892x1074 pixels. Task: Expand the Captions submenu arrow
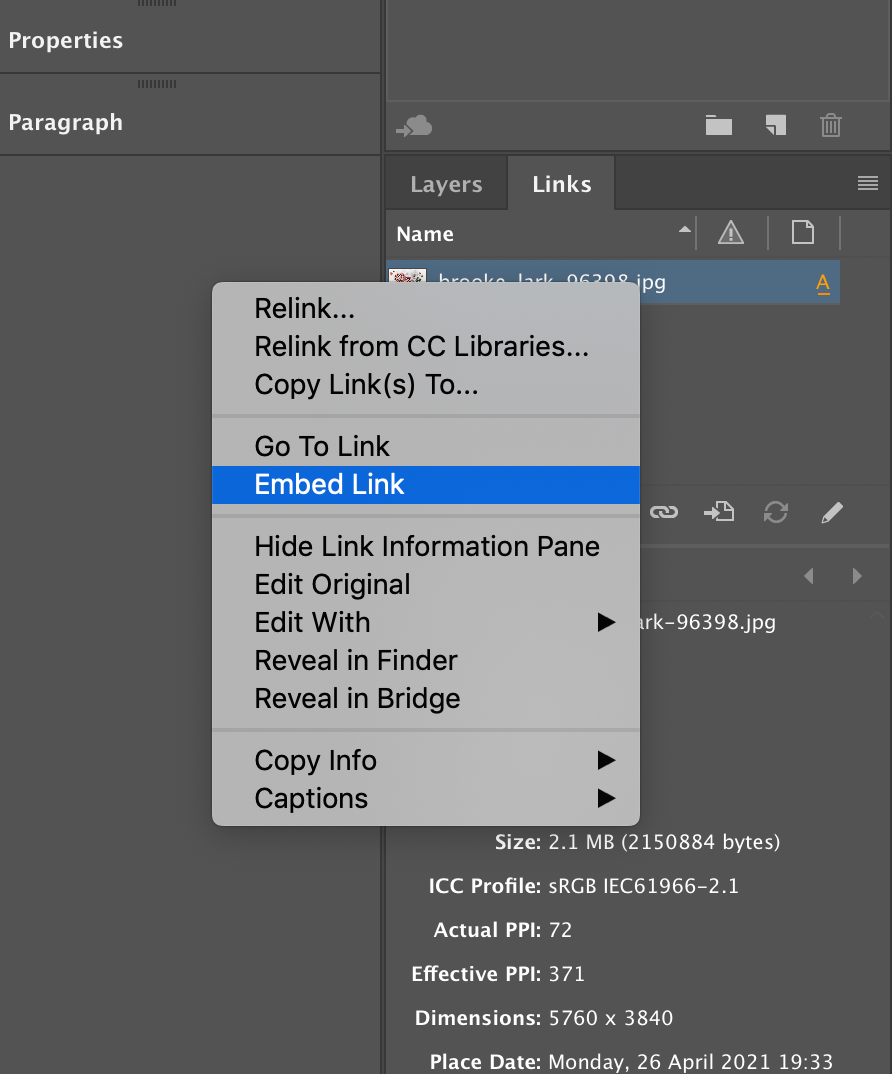click(x=606, y=798)
